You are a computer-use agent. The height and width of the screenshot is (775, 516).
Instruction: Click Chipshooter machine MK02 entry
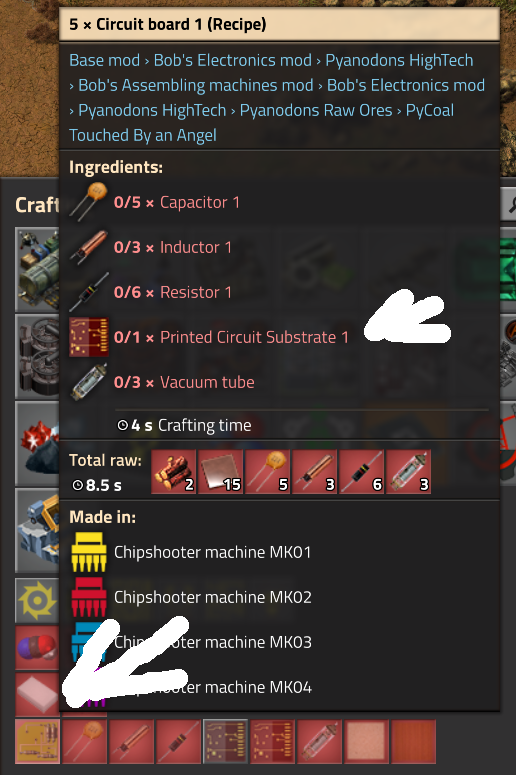(x=191, y=597)
